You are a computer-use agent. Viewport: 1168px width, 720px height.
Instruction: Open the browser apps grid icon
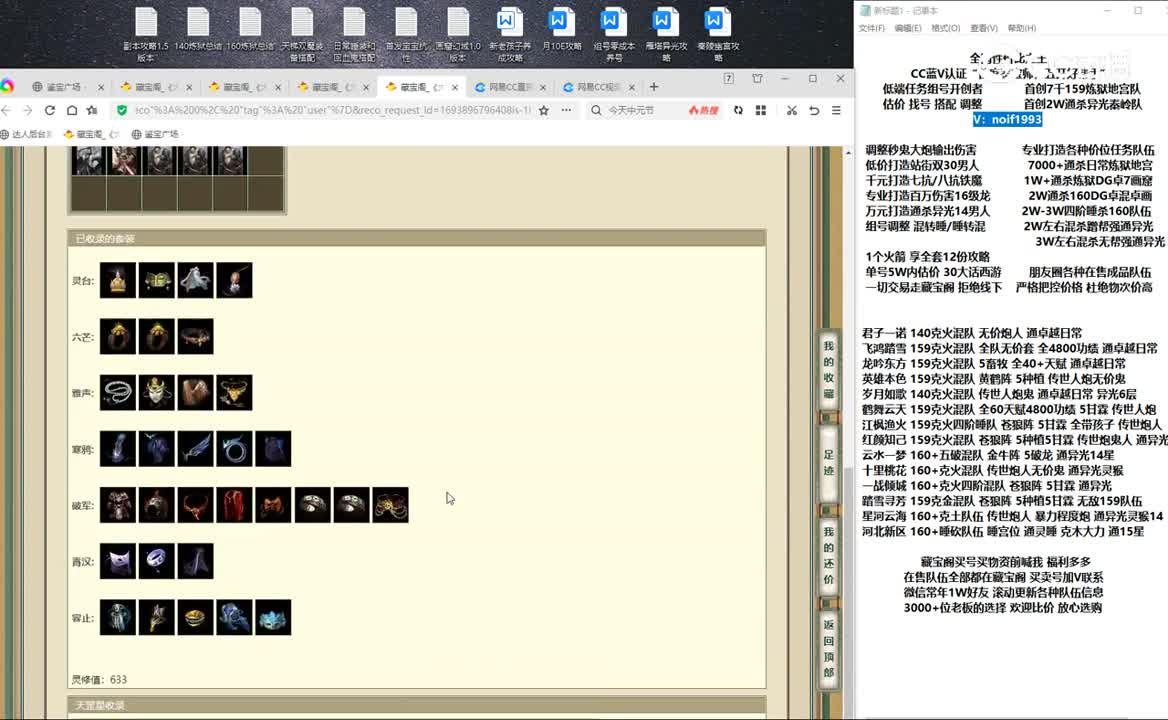[761, 110]
